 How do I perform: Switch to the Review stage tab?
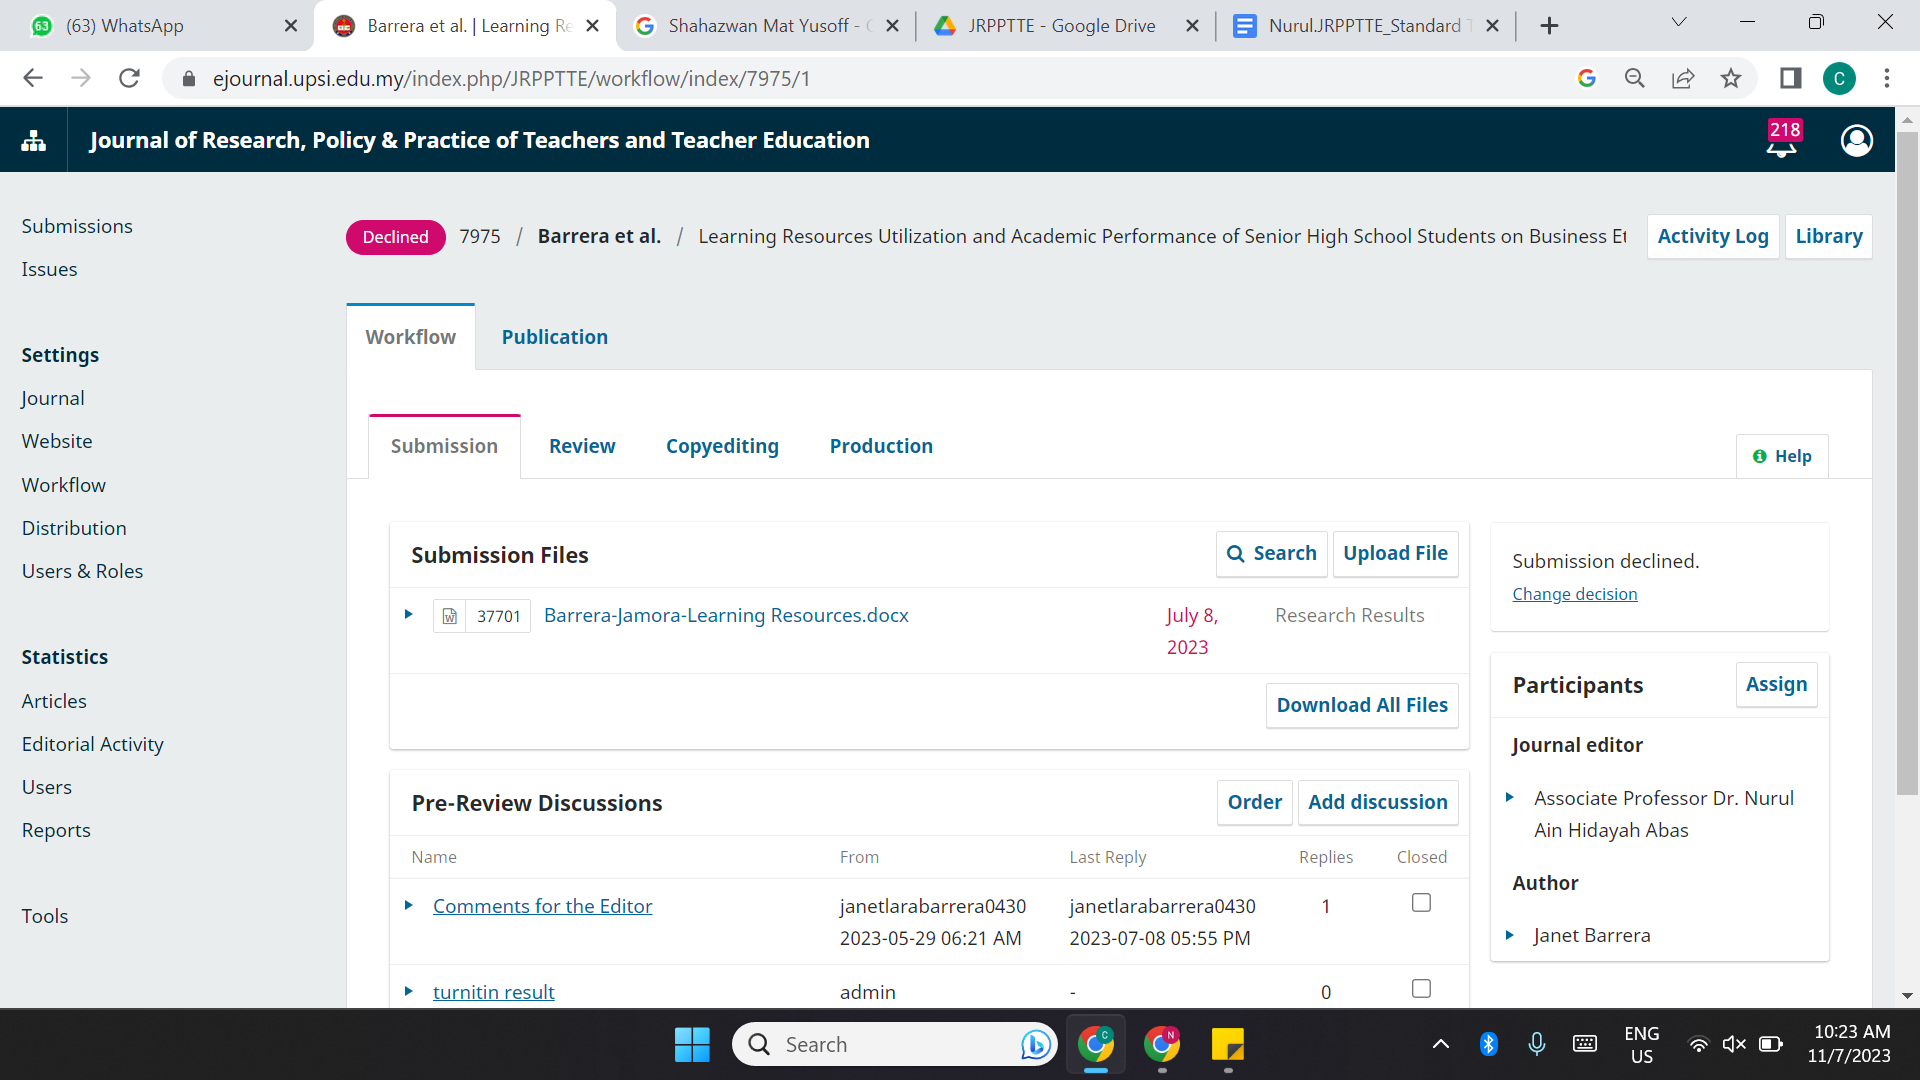pyautogui.click(x=582, y=446)
